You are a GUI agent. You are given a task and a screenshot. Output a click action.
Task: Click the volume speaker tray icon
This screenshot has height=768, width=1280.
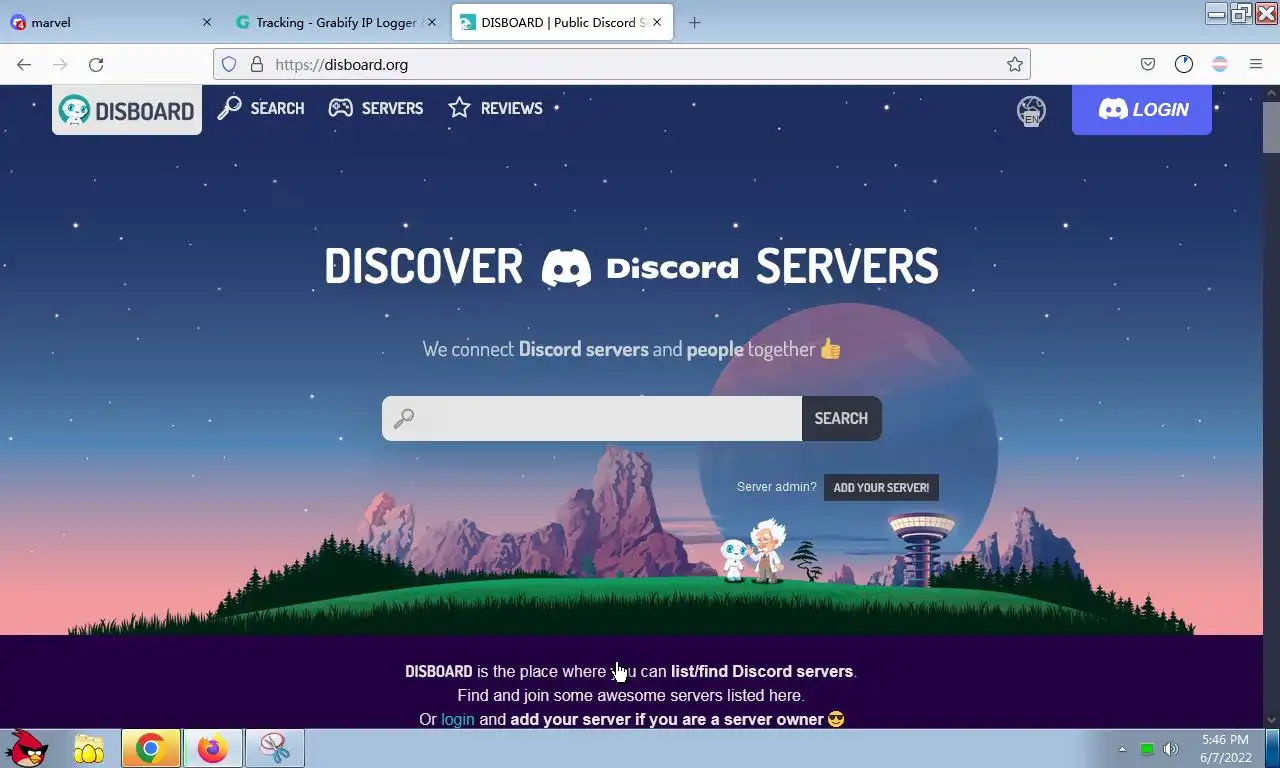tap(1171, 749)
